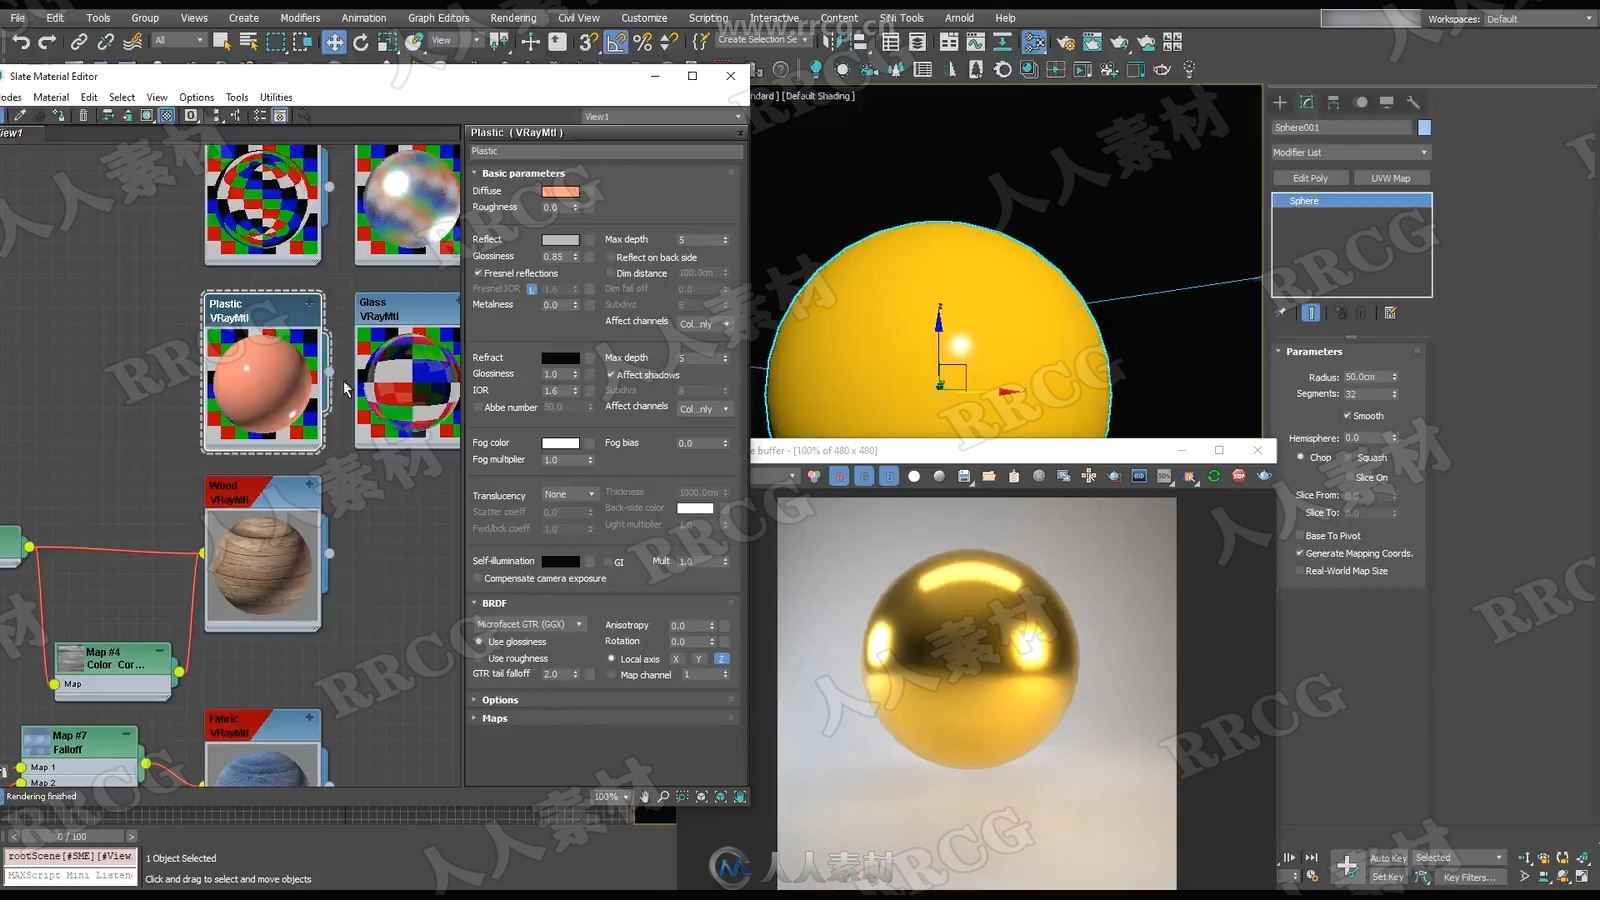Open the Workspaces Default dropdown
This screenshot has width=1600, height=900.
(1540, 19)
